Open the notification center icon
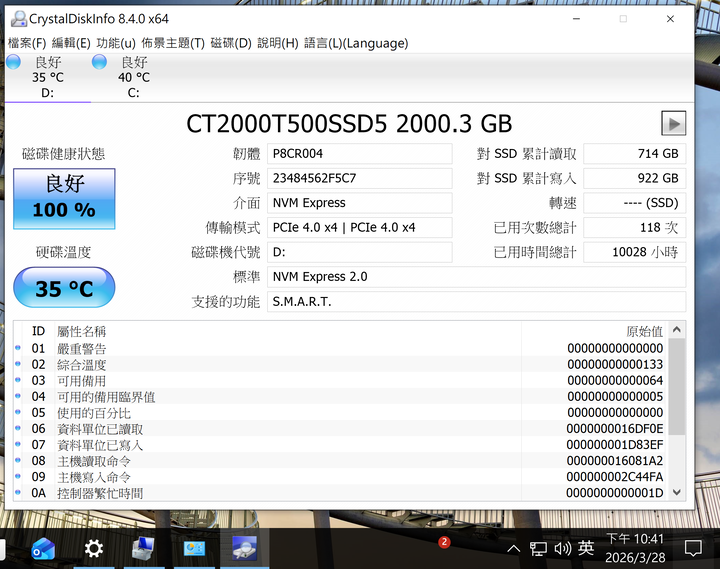 [x=693, y=548]
